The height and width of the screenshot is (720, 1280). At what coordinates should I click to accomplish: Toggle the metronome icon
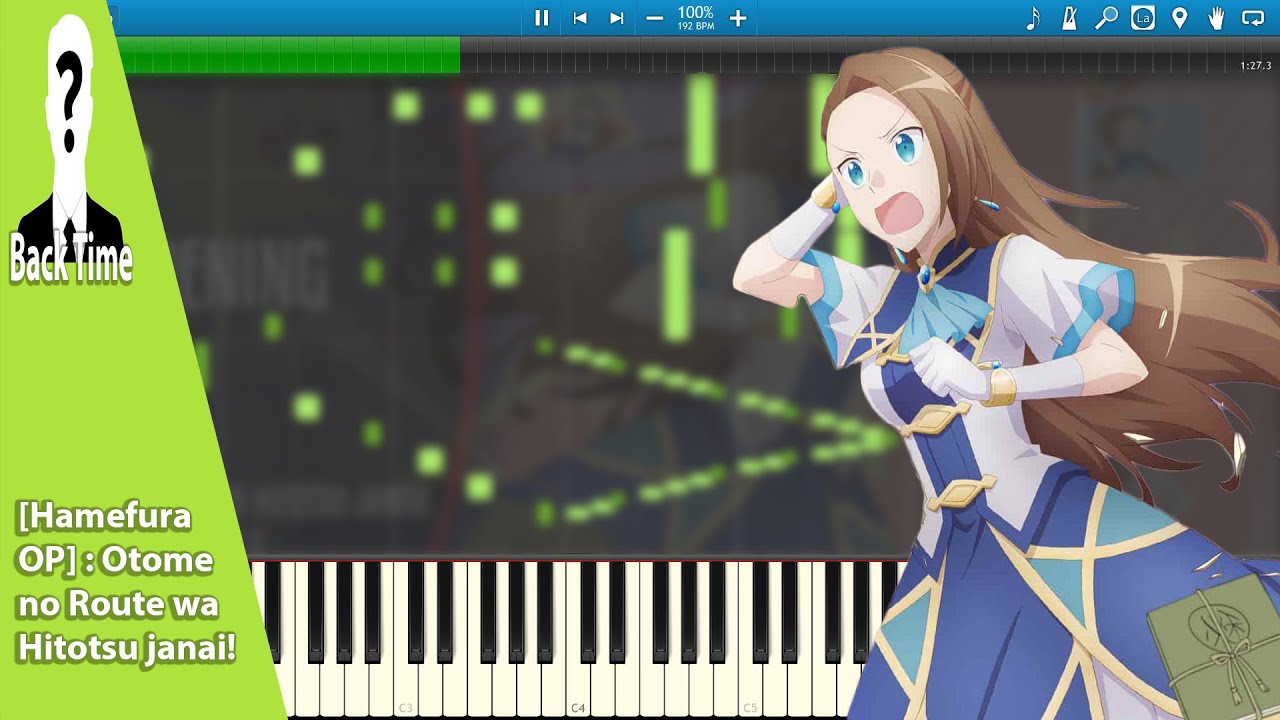click(x=1069, y=18)
